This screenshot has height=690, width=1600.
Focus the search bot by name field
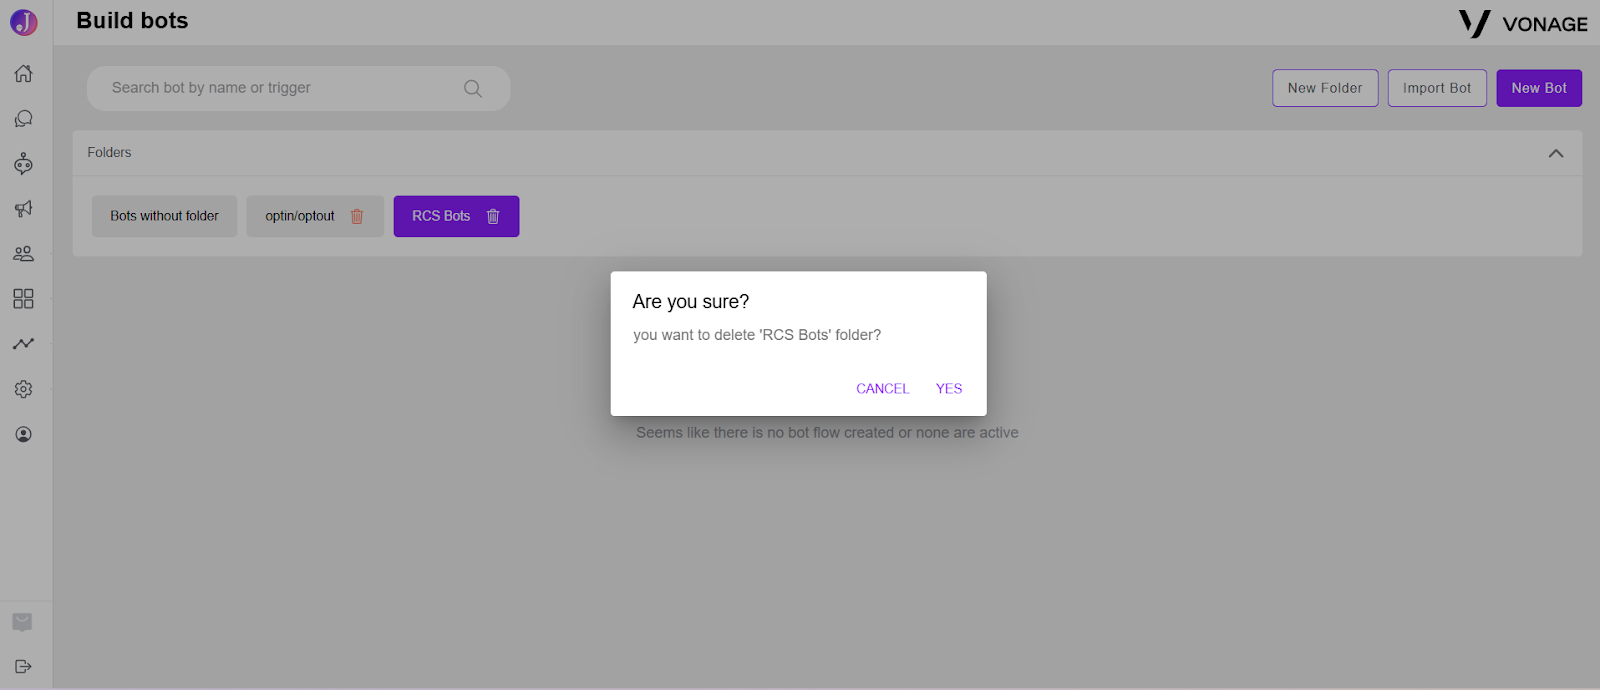click(x=298, y=88)
